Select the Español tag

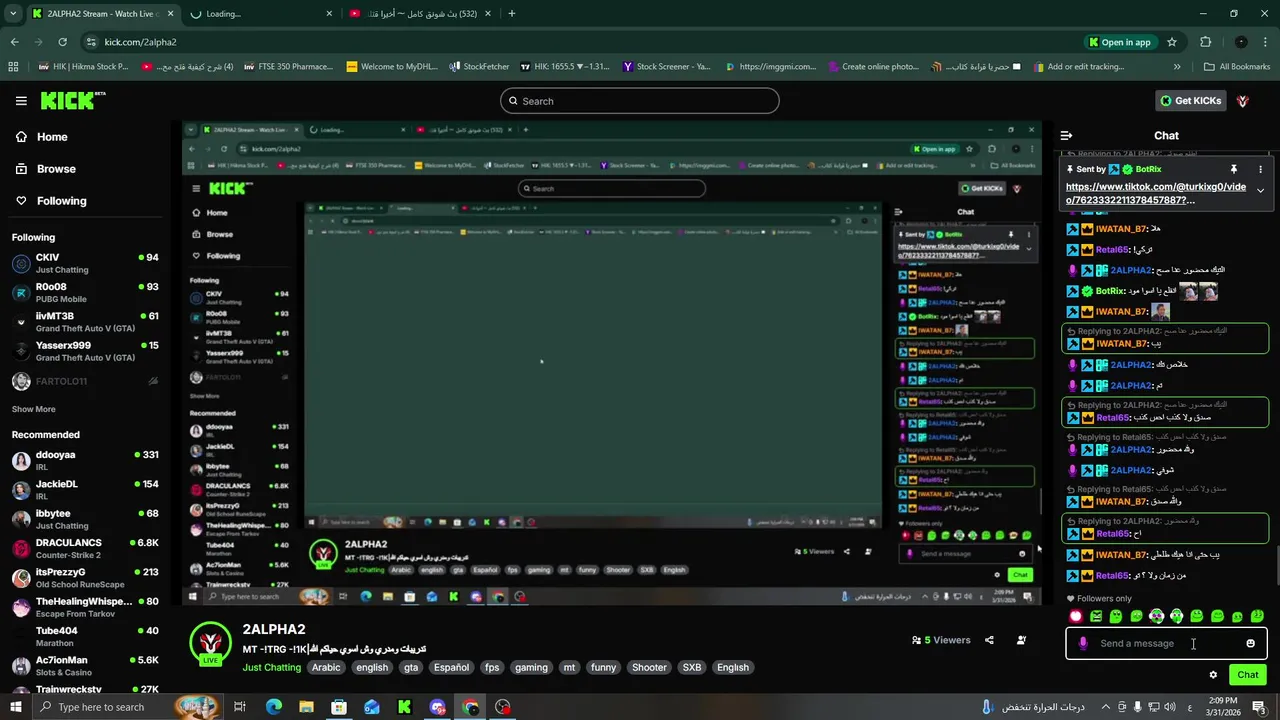[x=451, y=667]
